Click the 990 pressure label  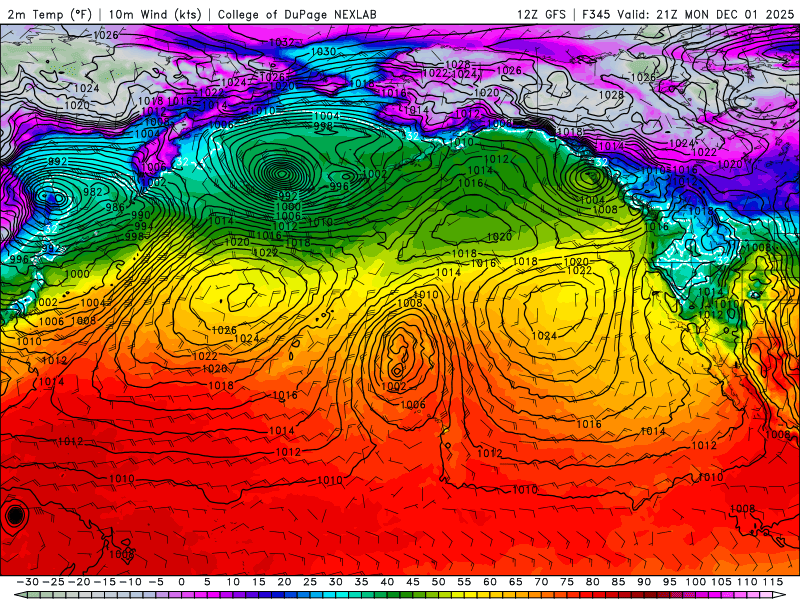coord(140,215)
